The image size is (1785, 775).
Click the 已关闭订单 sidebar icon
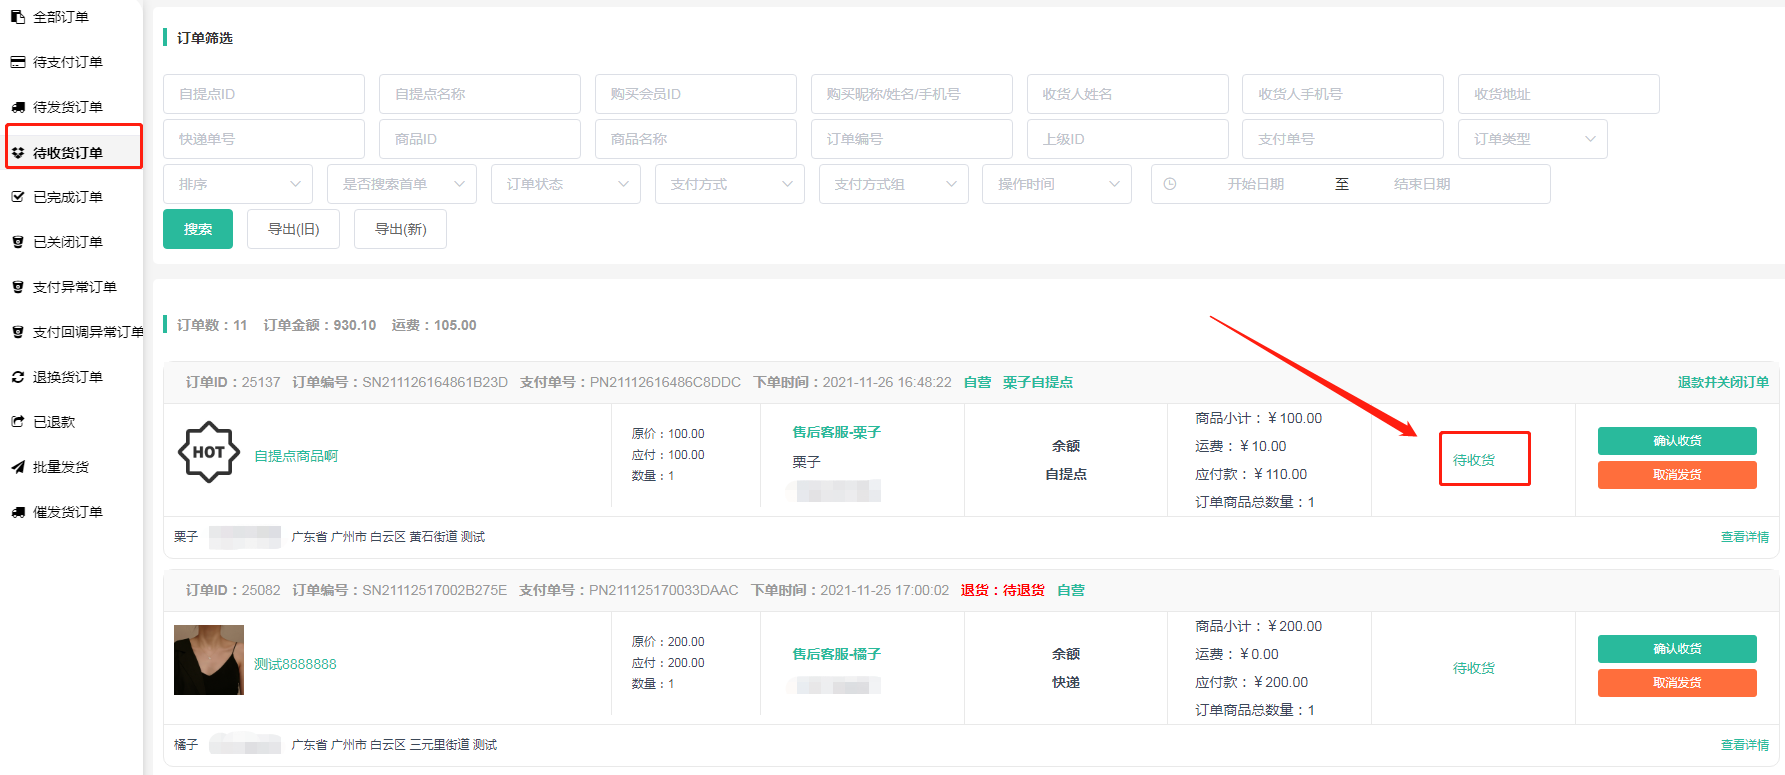(x=18, y=242)
